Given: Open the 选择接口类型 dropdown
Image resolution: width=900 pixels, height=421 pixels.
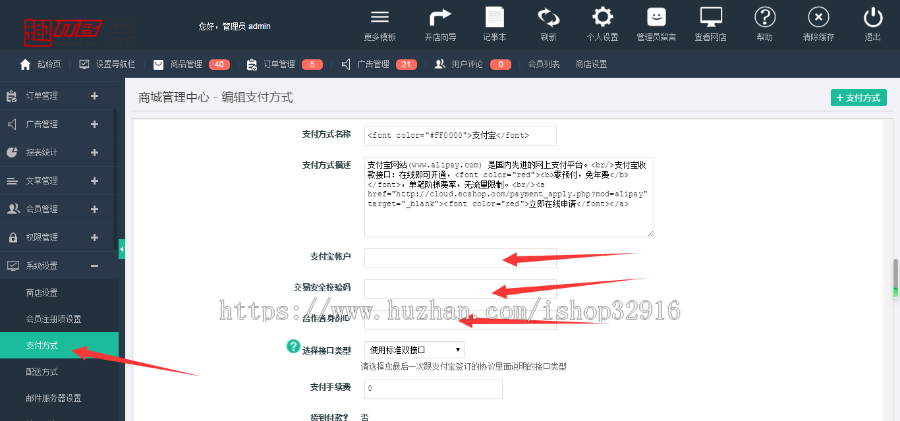Looking at the screenshot, I should pos(414,349).
